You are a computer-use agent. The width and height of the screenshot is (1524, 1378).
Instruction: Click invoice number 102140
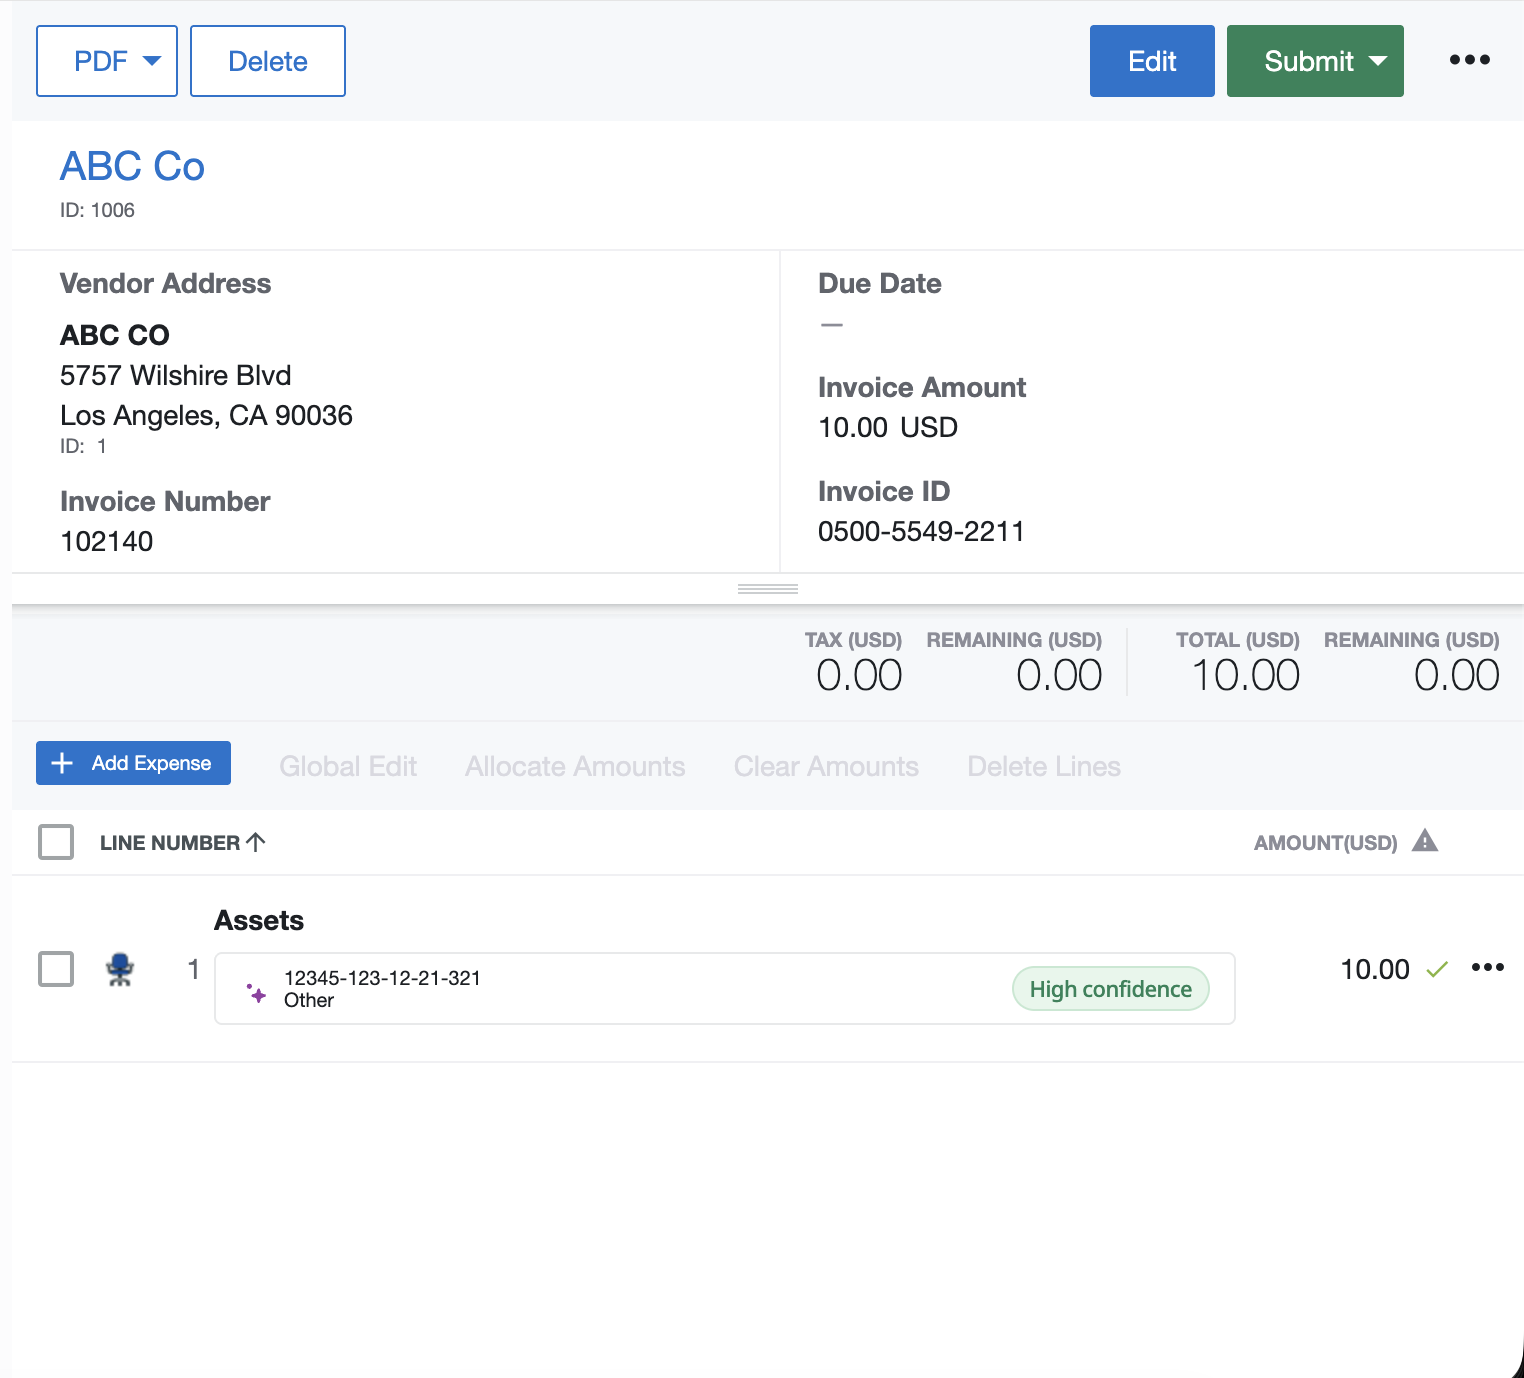[x=107, y=541]
